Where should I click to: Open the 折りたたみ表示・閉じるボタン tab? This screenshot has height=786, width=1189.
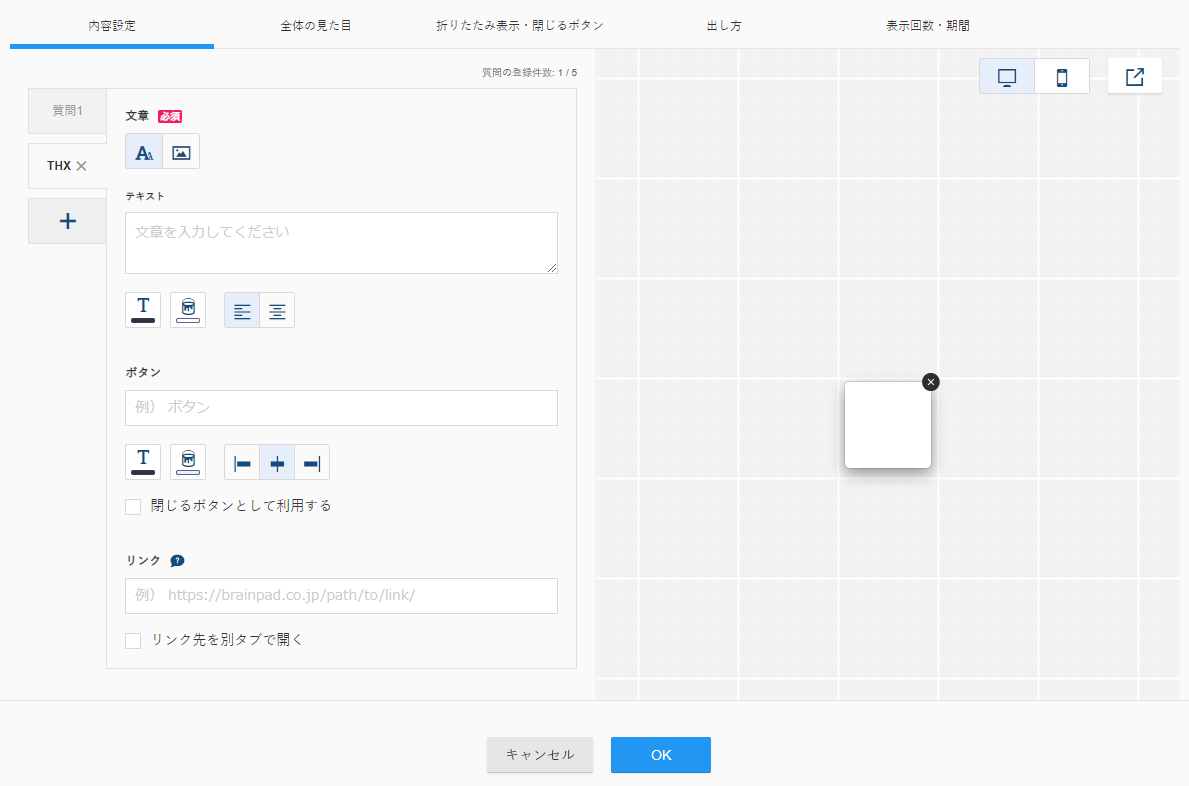click(520, 25)
